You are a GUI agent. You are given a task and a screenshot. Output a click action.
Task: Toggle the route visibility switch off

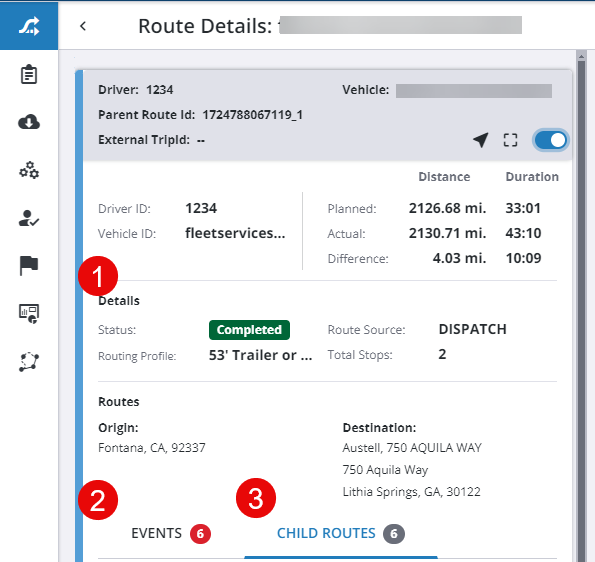[x=551, y=140]
